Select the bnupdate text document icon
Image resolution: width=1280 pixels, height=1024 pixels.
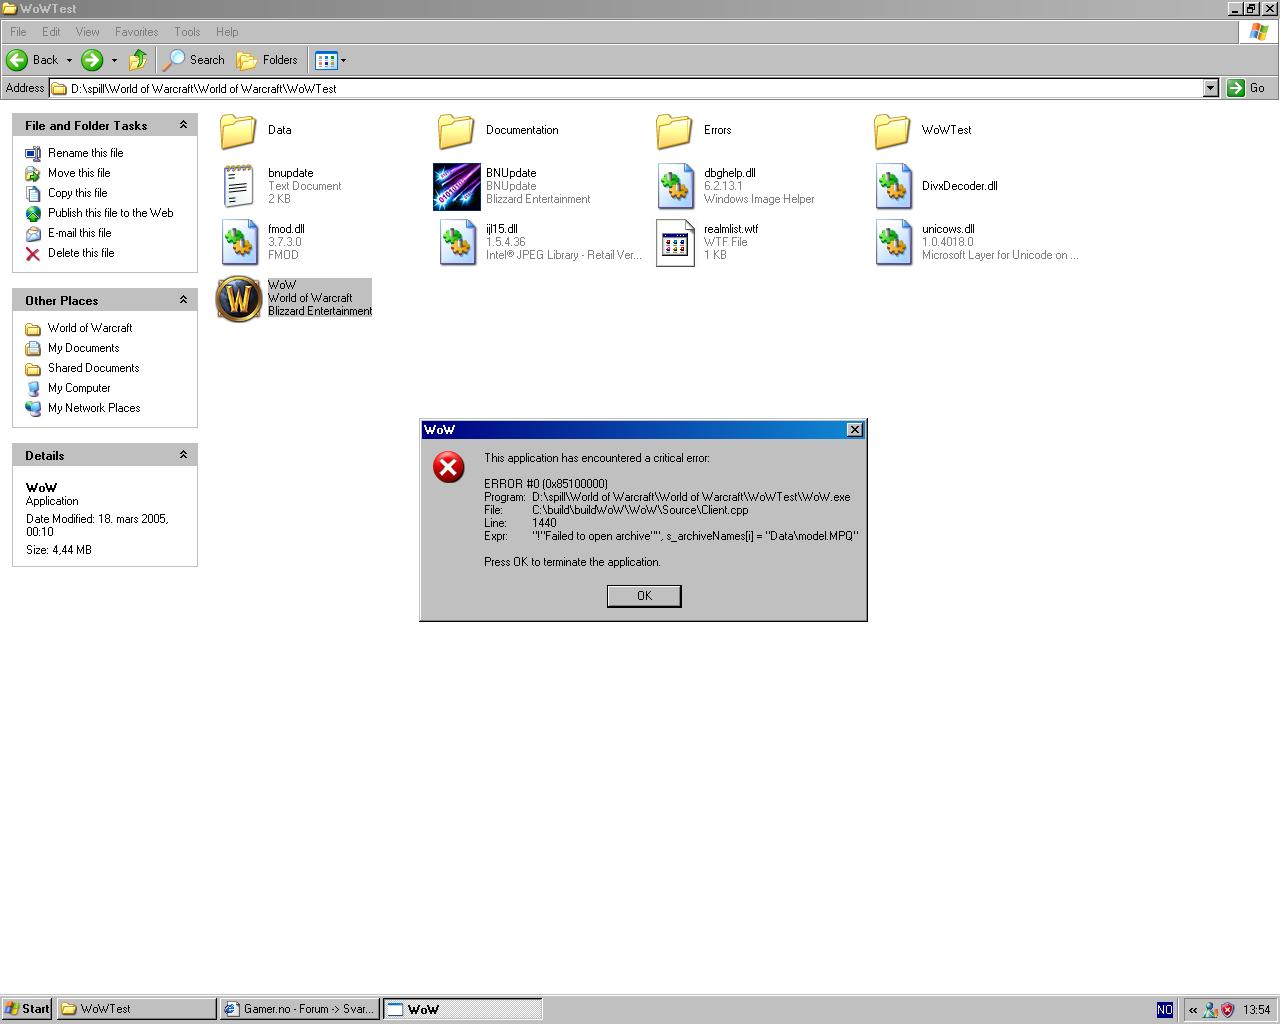pyautogui.click(x=239, y=186)
